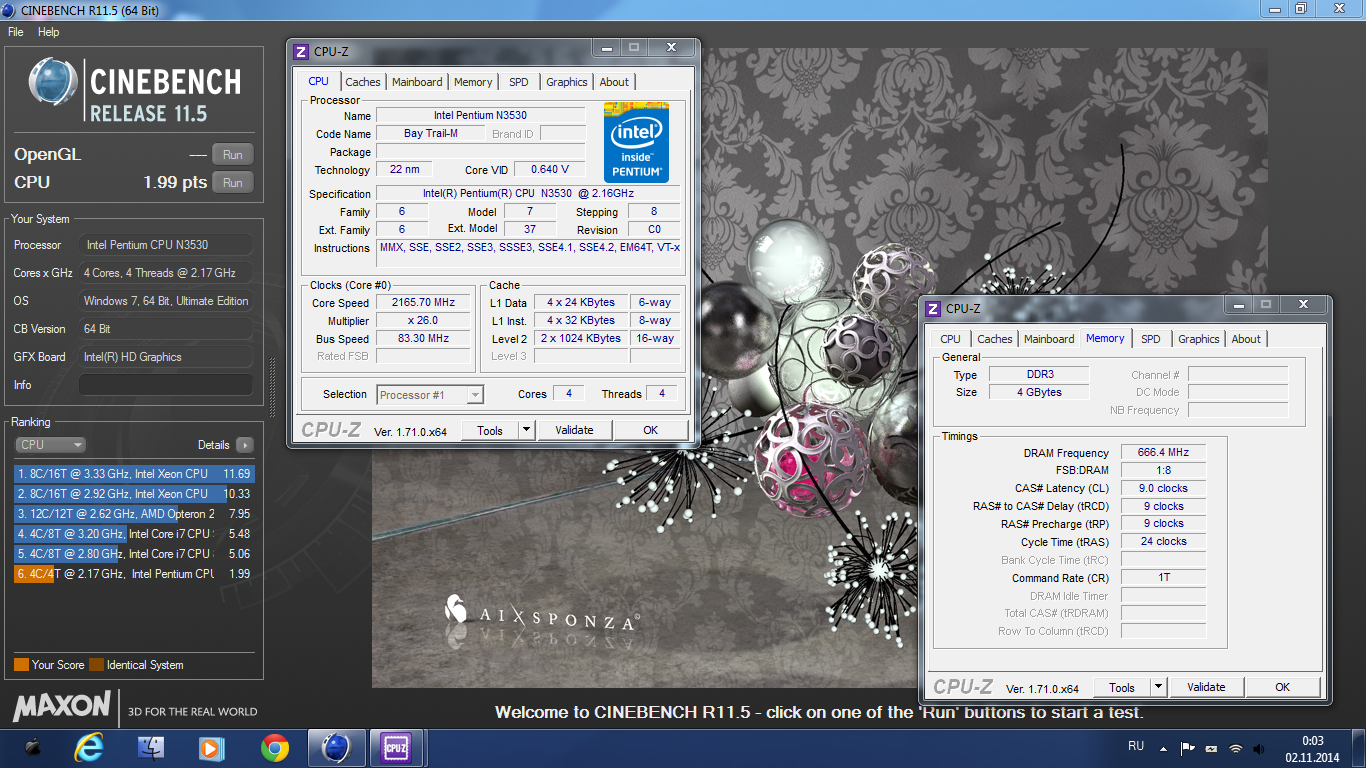Minimize the Memory CPU-Z window
Viewport: 1366px width, 768px height.
coord(1239,304)
